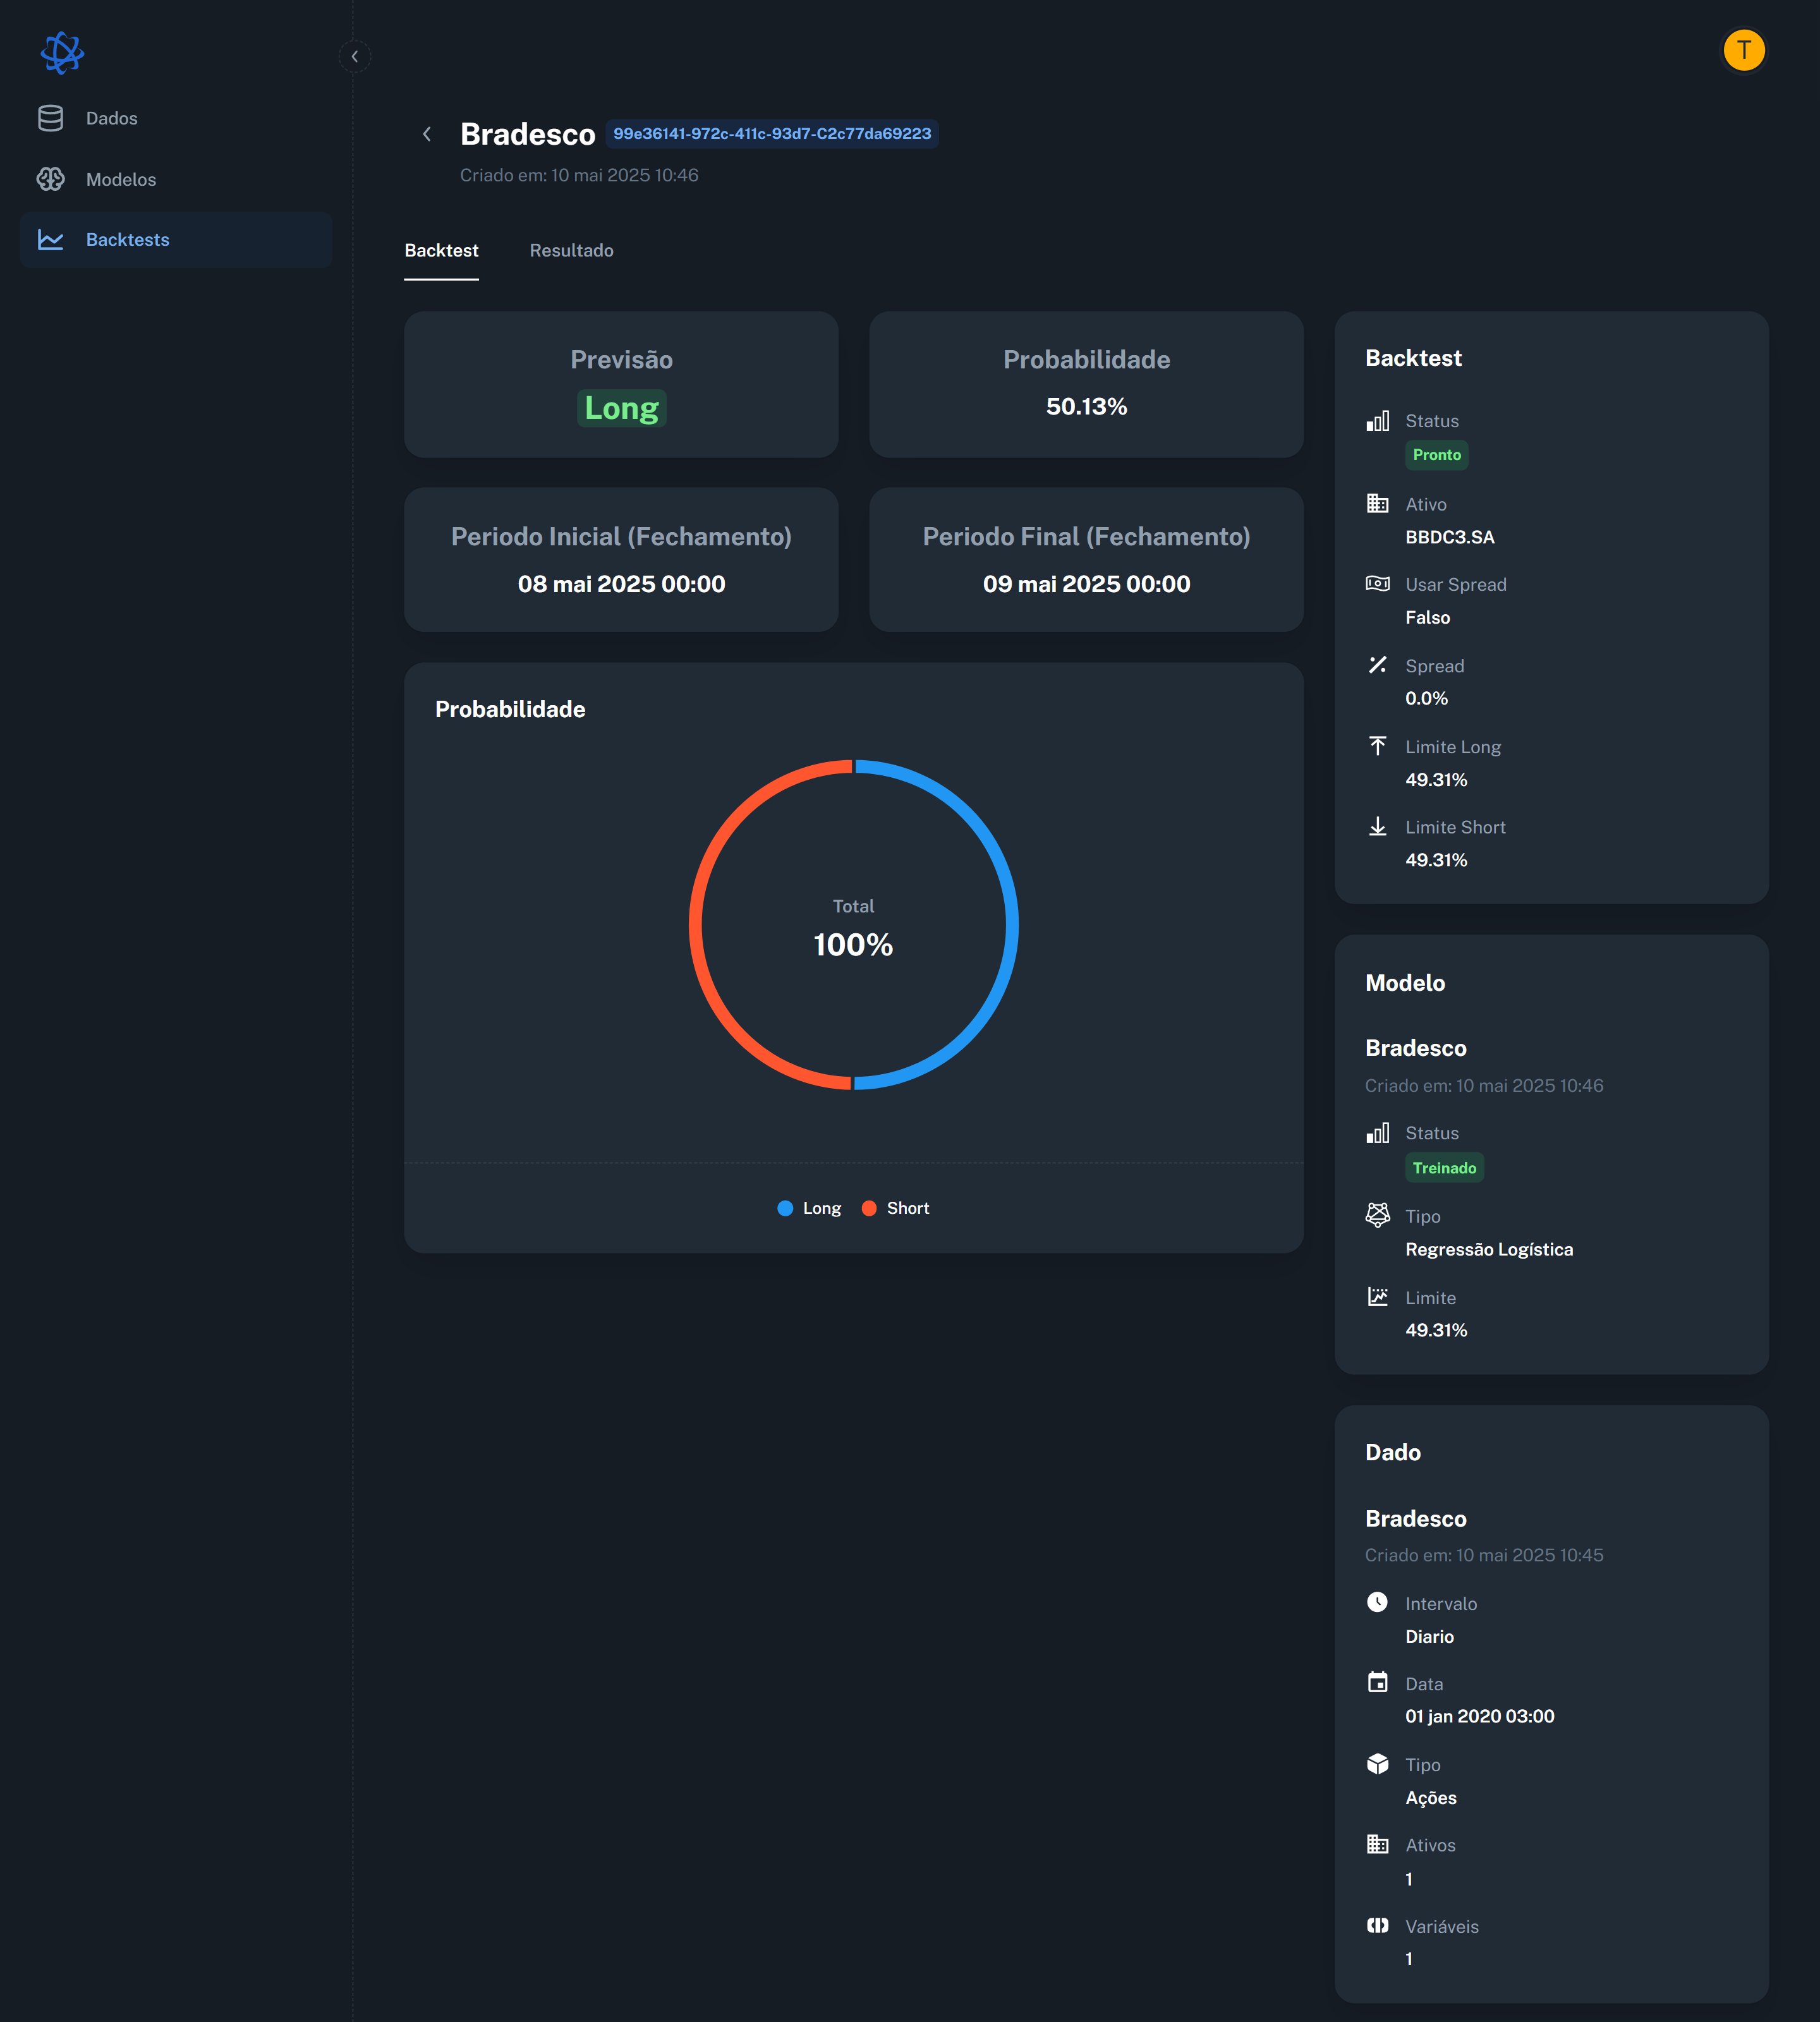Click the 0.0% spread value

click(x=1426, y=698)
